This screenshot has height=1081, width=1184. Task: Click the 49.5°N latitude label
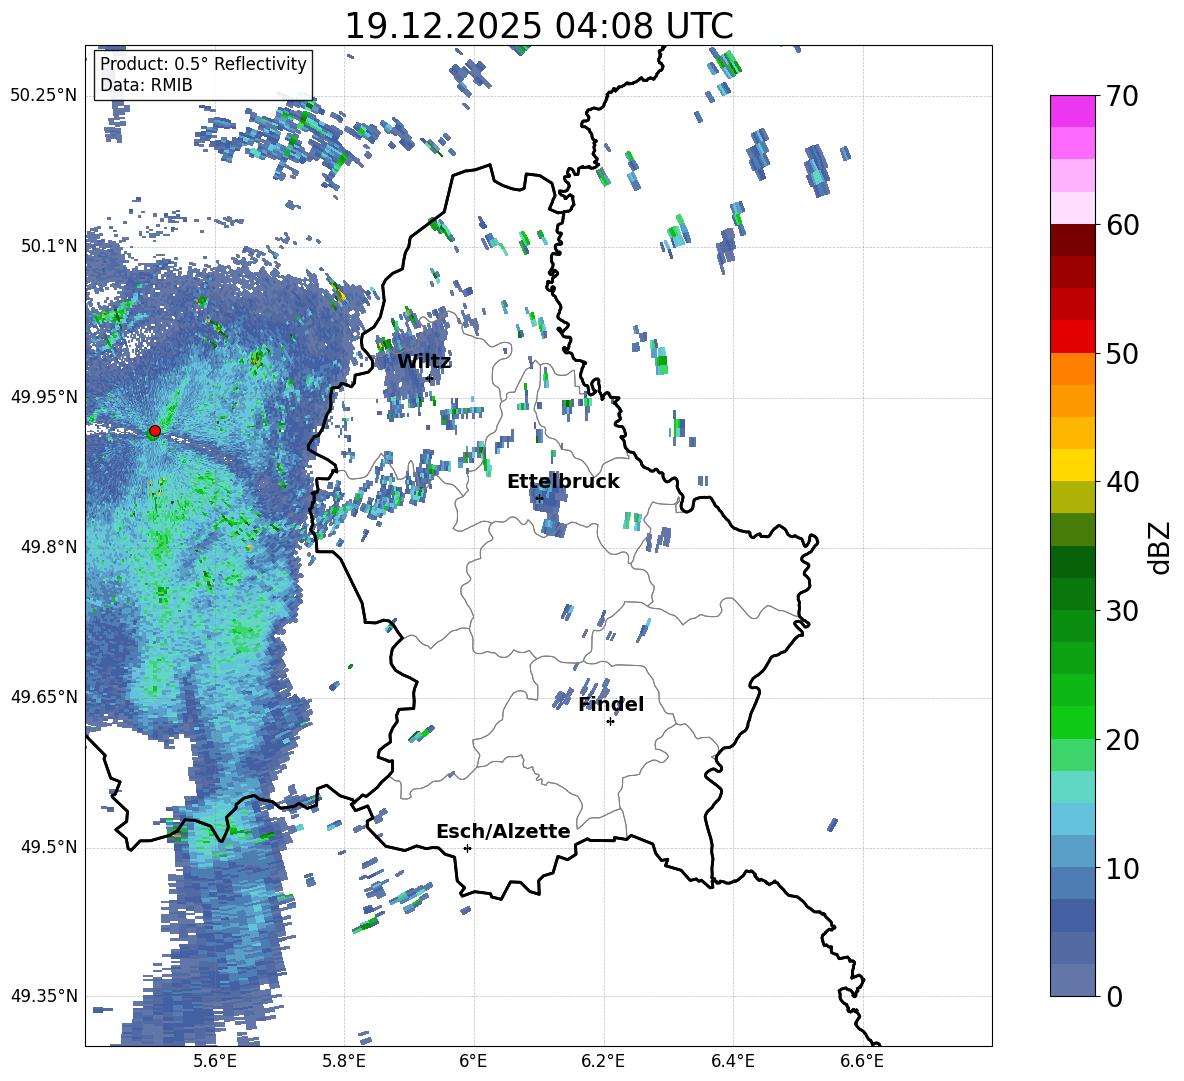(x=50, y=846)
